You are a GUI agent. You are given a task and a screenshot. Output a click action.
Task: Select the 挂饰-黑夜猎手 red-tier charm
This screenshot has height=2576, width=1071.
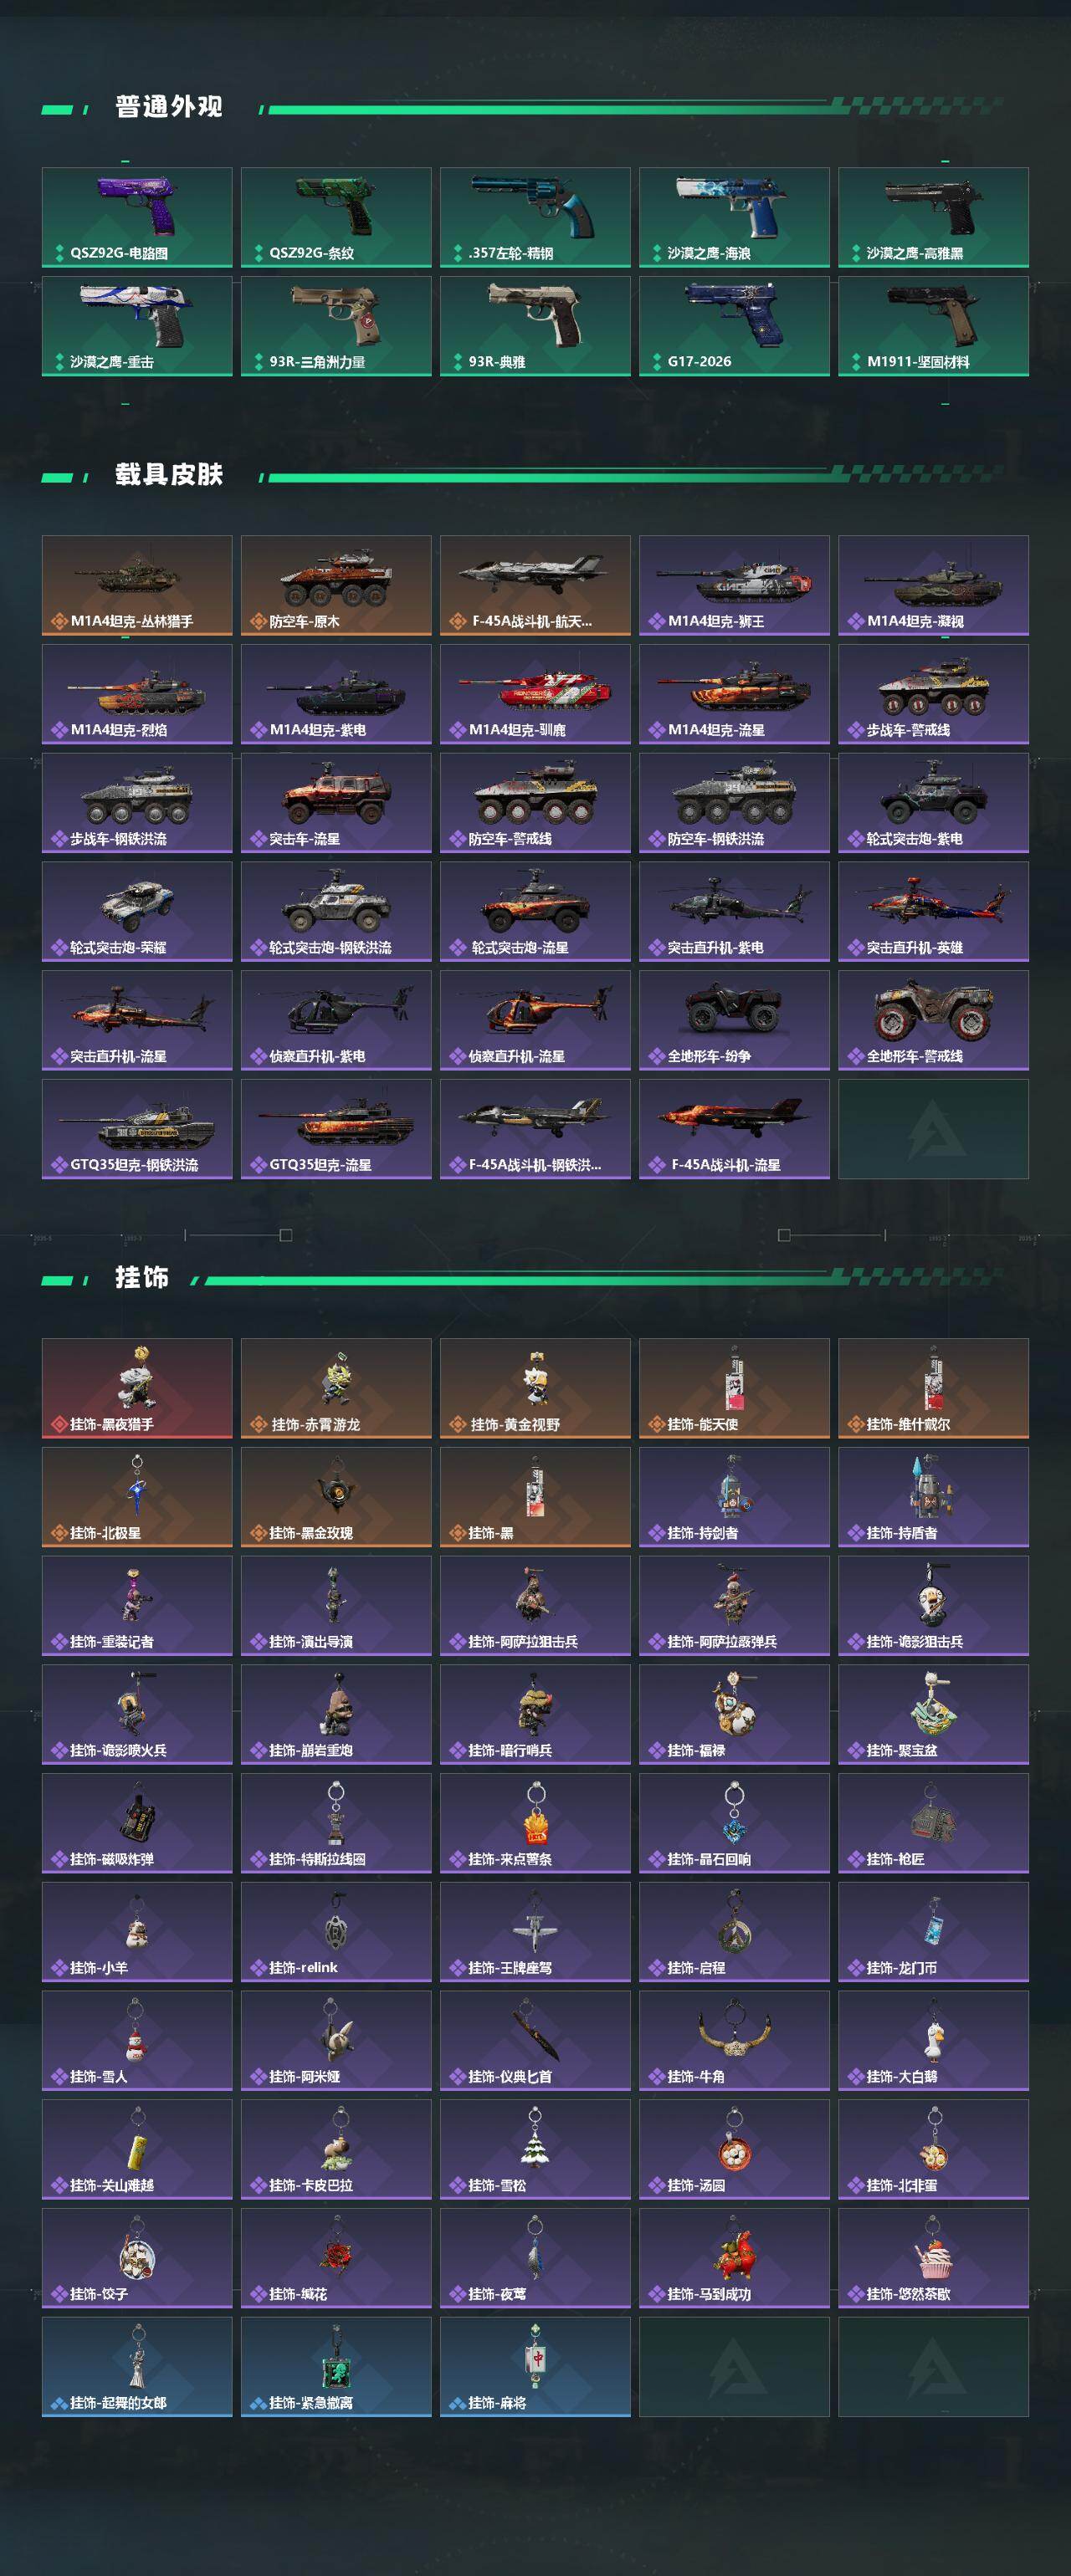pyautogui.click(x=137, y=1388)
